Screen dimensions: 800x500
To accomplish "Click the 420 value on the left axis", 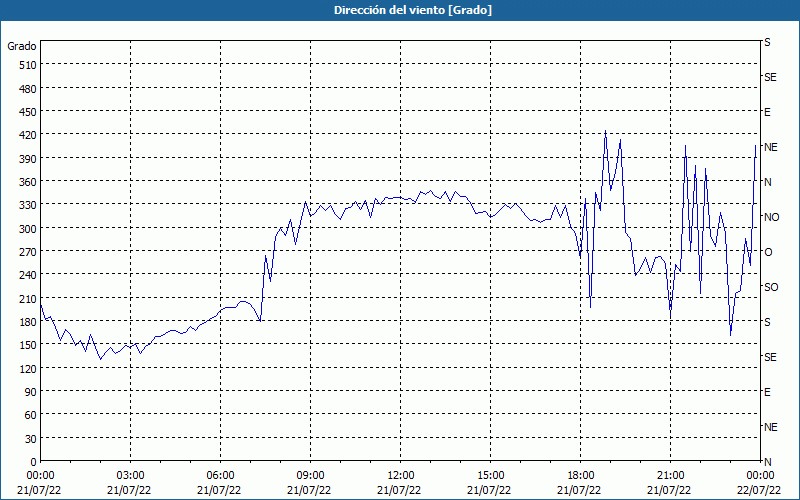I will [x=28, y=136].
